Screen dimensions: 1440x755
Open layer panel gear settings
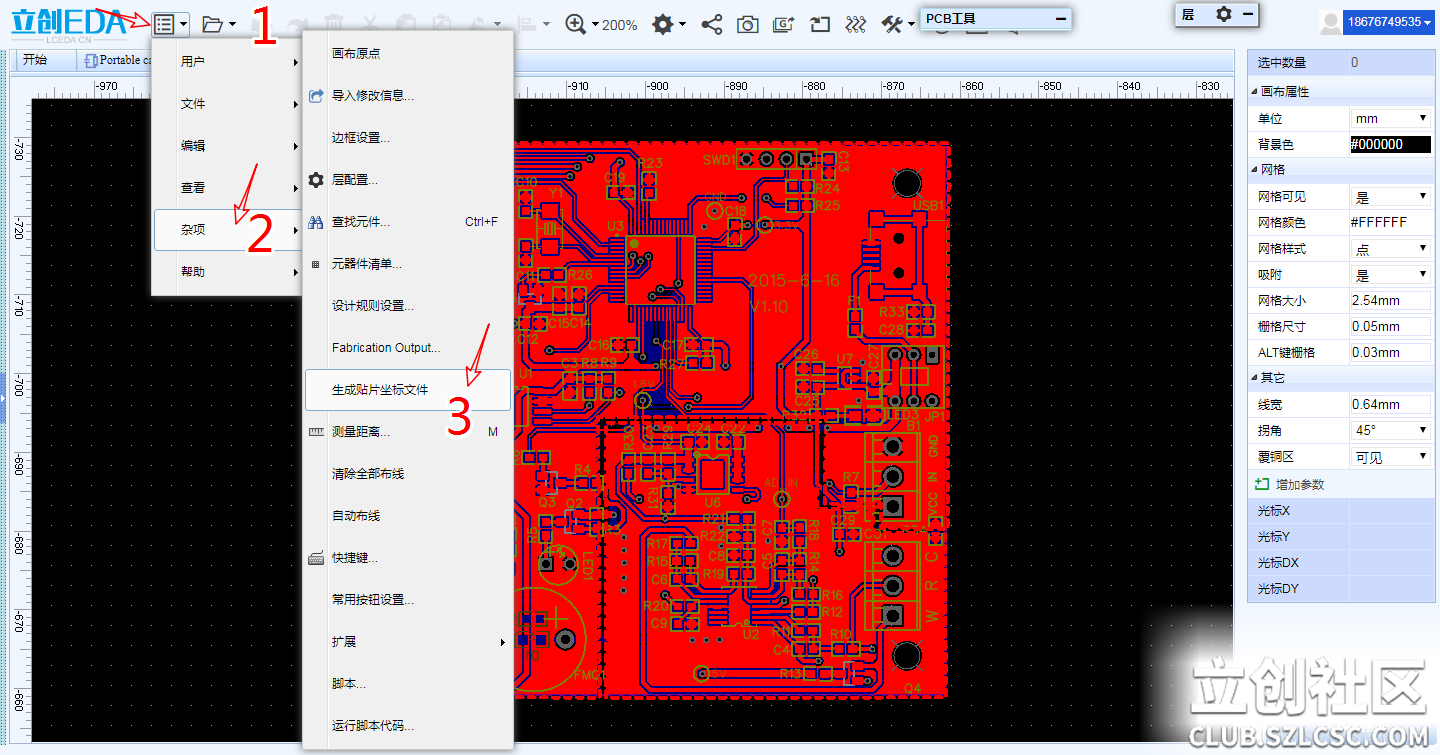point(1224,14)
